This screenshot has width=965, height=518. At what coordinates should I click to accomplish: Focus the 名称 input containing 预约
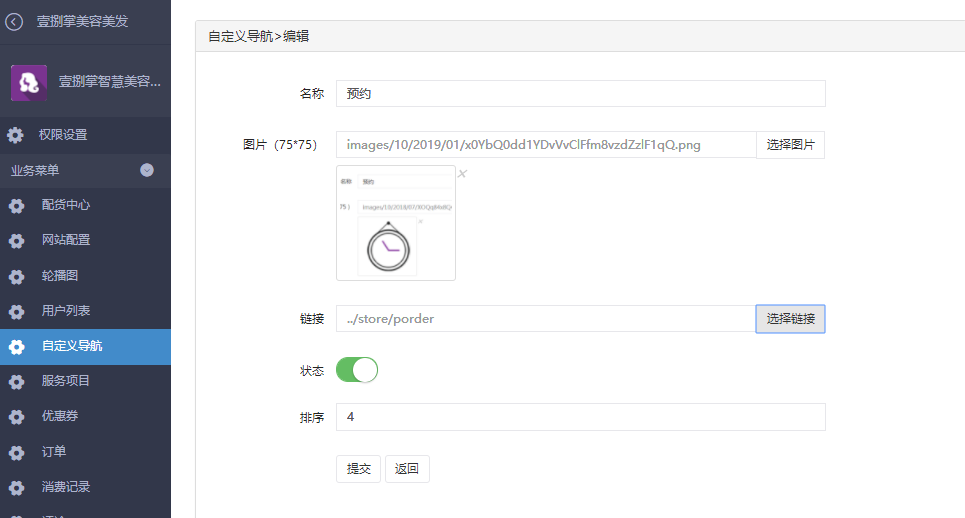[x=580, y=94]
